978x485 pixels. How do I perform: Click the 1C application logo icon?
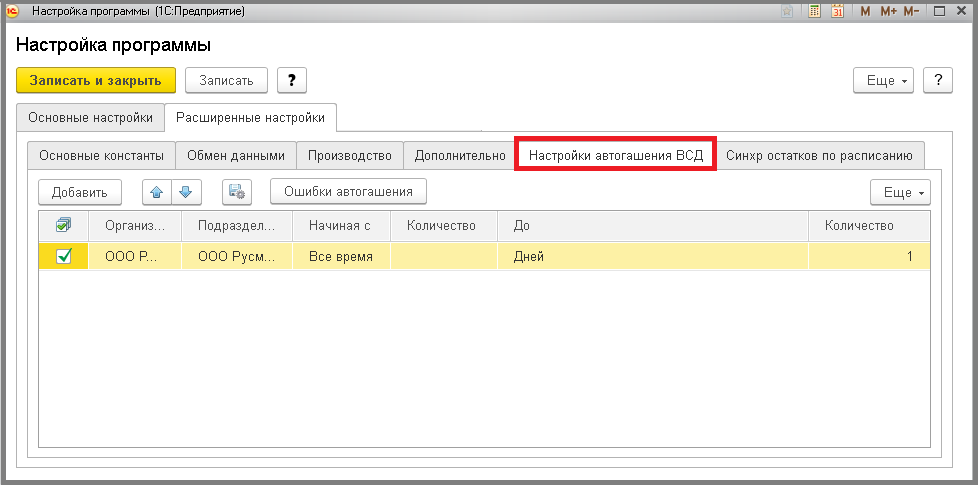tap(12, 11)
